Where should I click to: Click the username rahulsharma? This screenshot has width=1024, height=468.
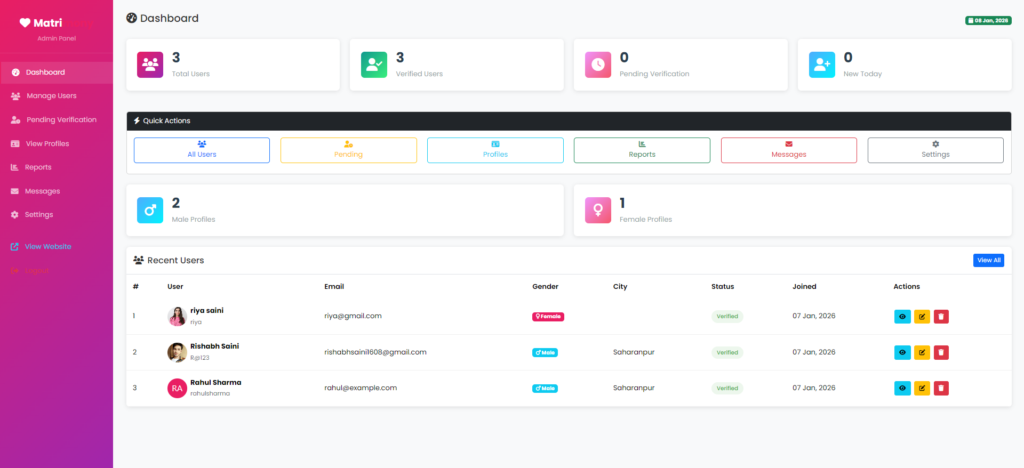point(210,394)
